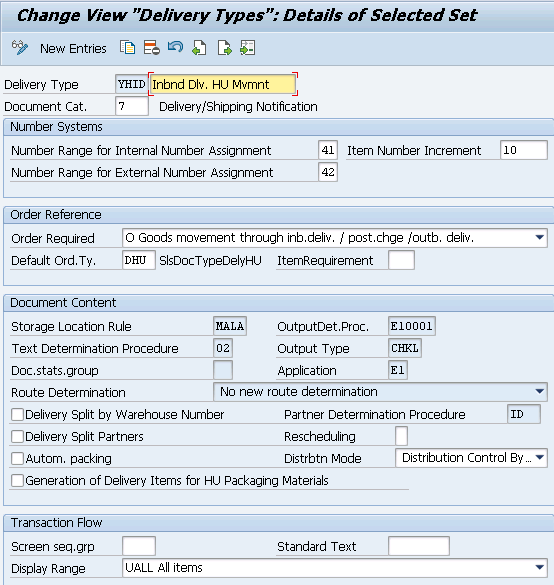Select the Default Ord.Ty. field with DHU
Image resolution: width=554 pixels, height=585 pixels.
(x=139, y=260)
